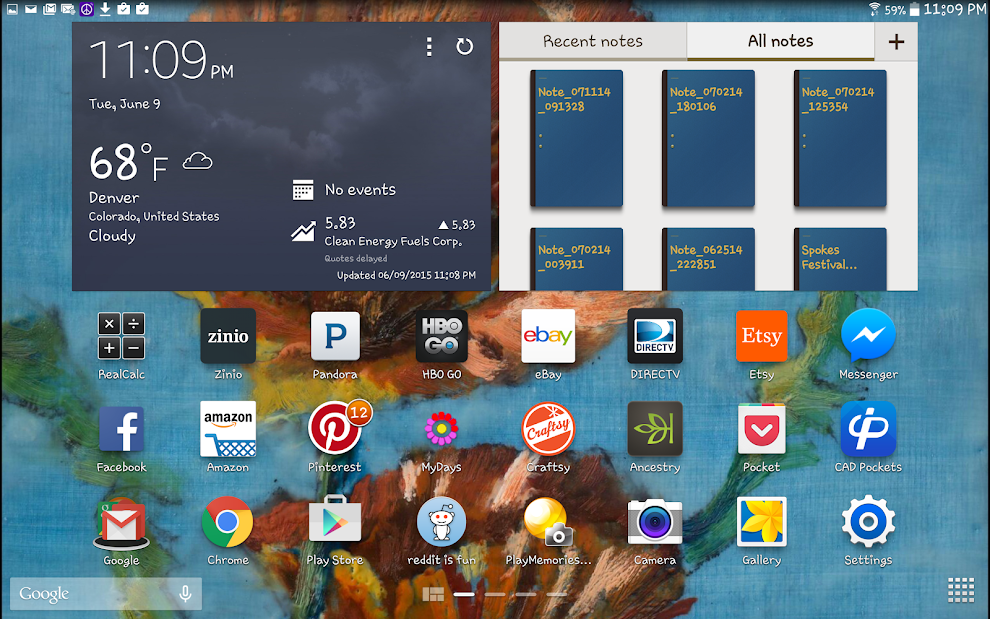Open the Google apps folder
990x619 pixels.
click(121, 522)
